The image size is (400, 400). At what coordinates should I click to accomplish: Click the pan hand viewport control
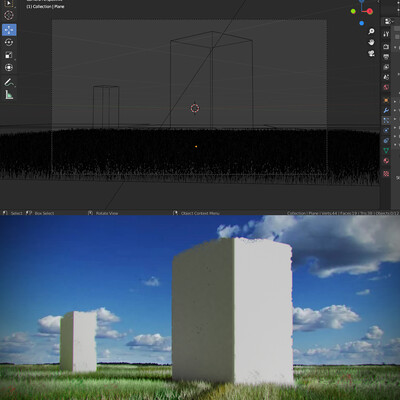click(x=371, y=42)
